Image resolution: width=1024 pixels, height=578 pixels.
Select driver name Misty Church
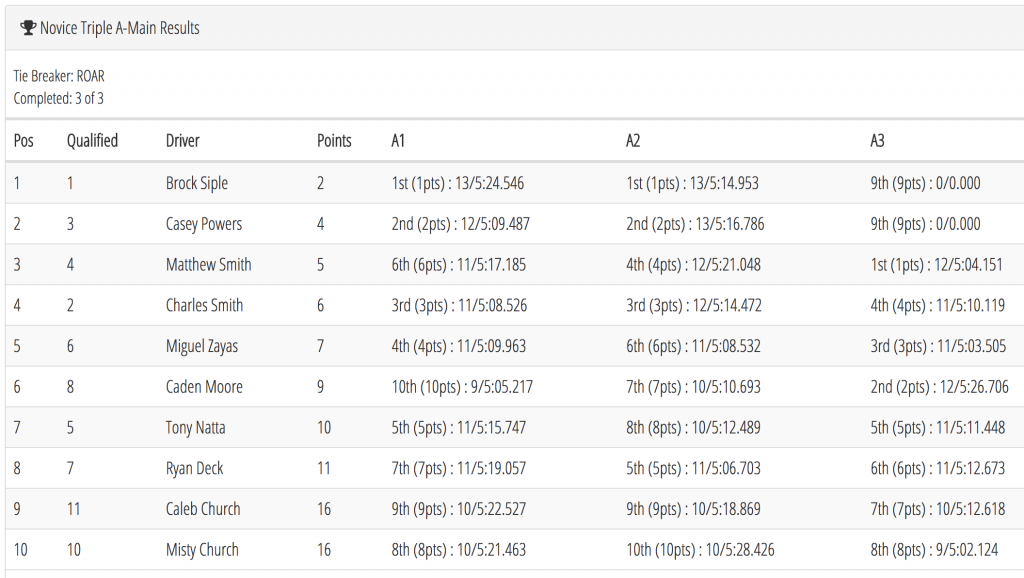pyautogui.click(x=202, y=550)
